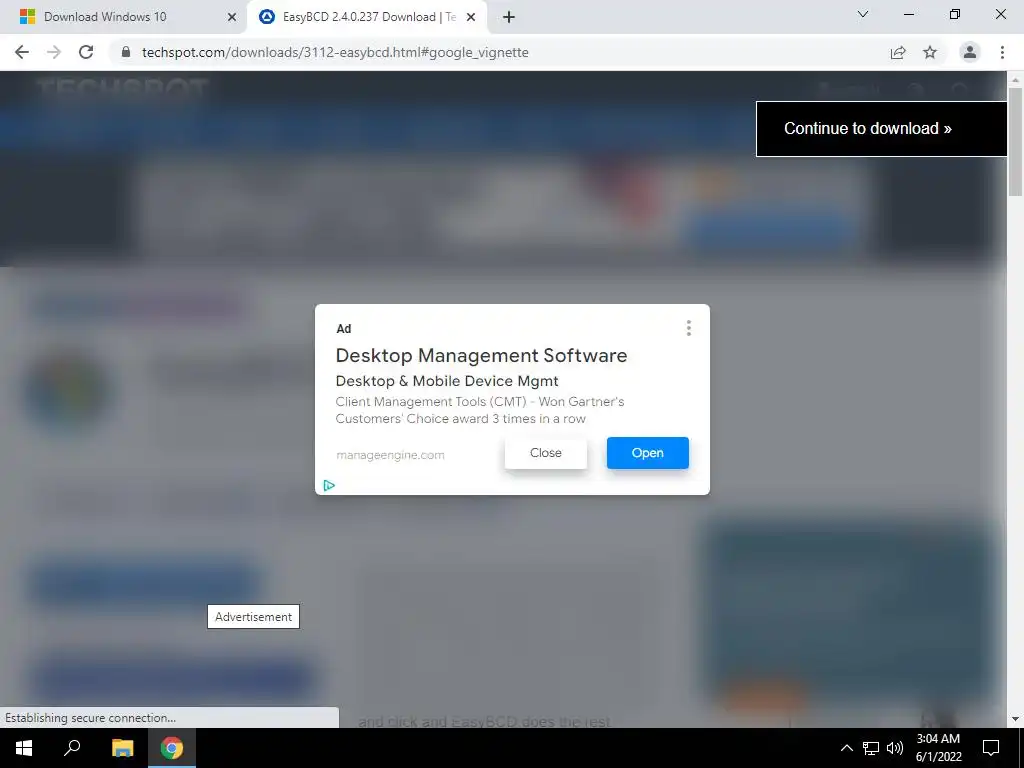Click the Desktop & Mobile Device Mgmt text
The image size is (1024, 768).
pos(447,381)
